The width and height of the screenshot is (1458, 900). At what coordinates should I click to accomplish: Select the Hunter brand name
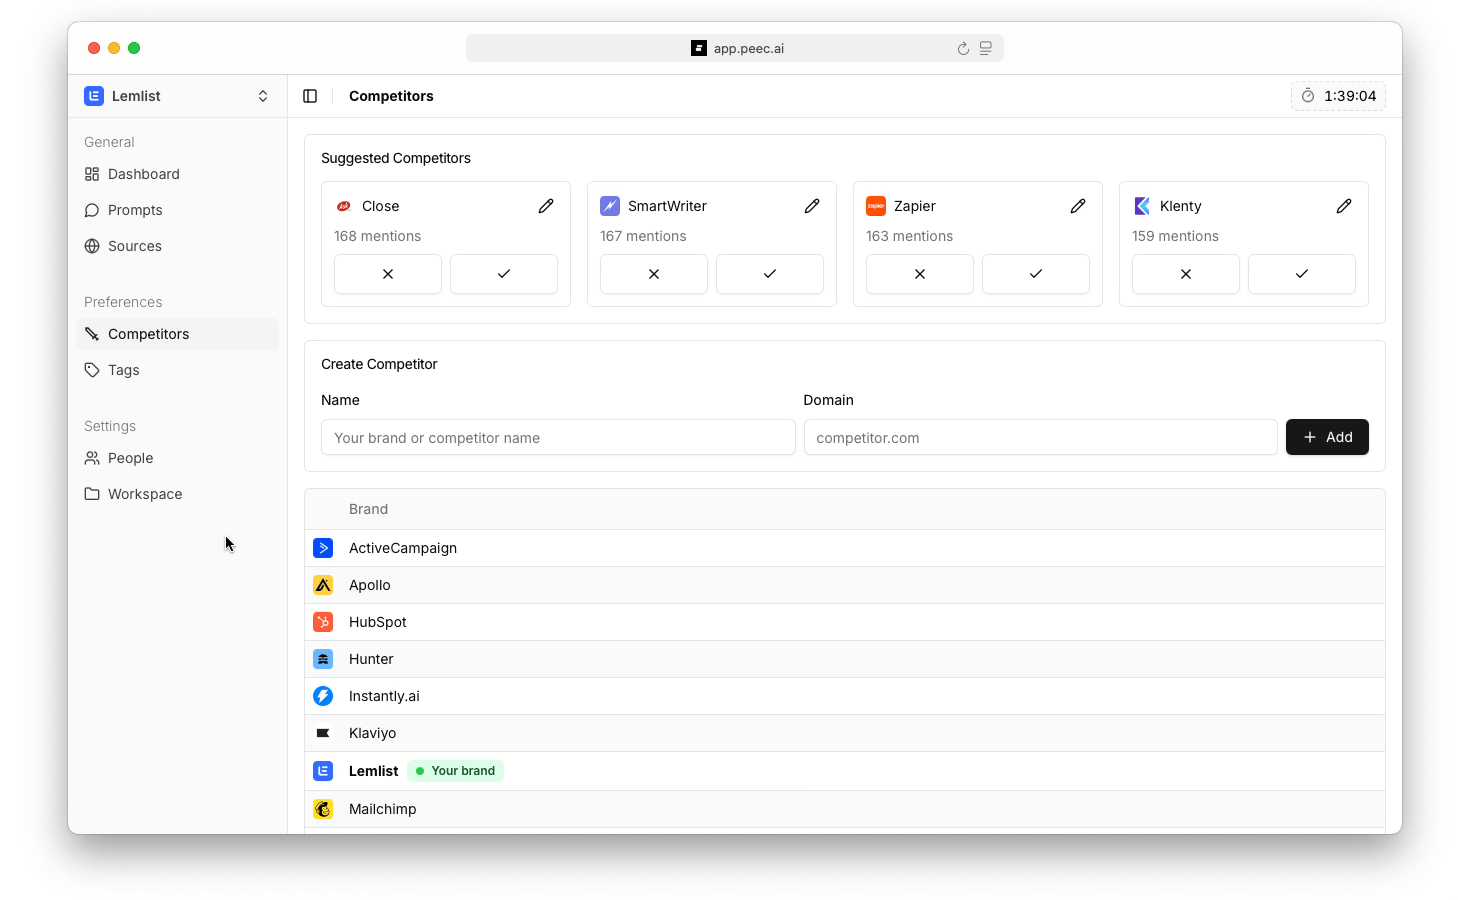tap(371, 659)
